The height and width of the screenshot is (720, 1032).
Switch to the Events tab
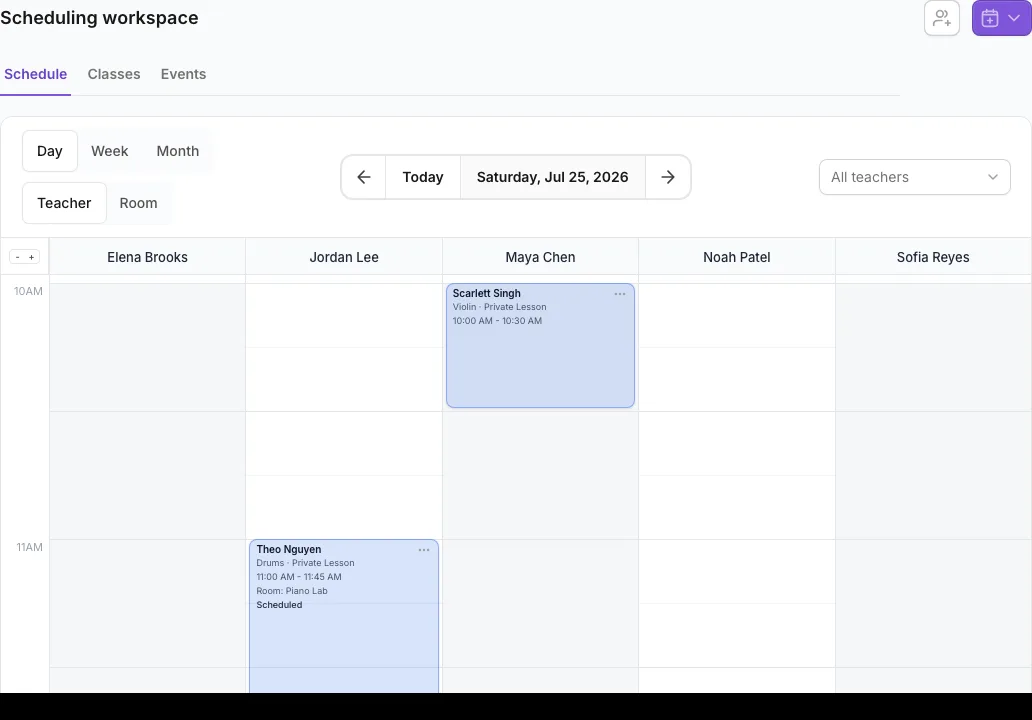(184, 74)
